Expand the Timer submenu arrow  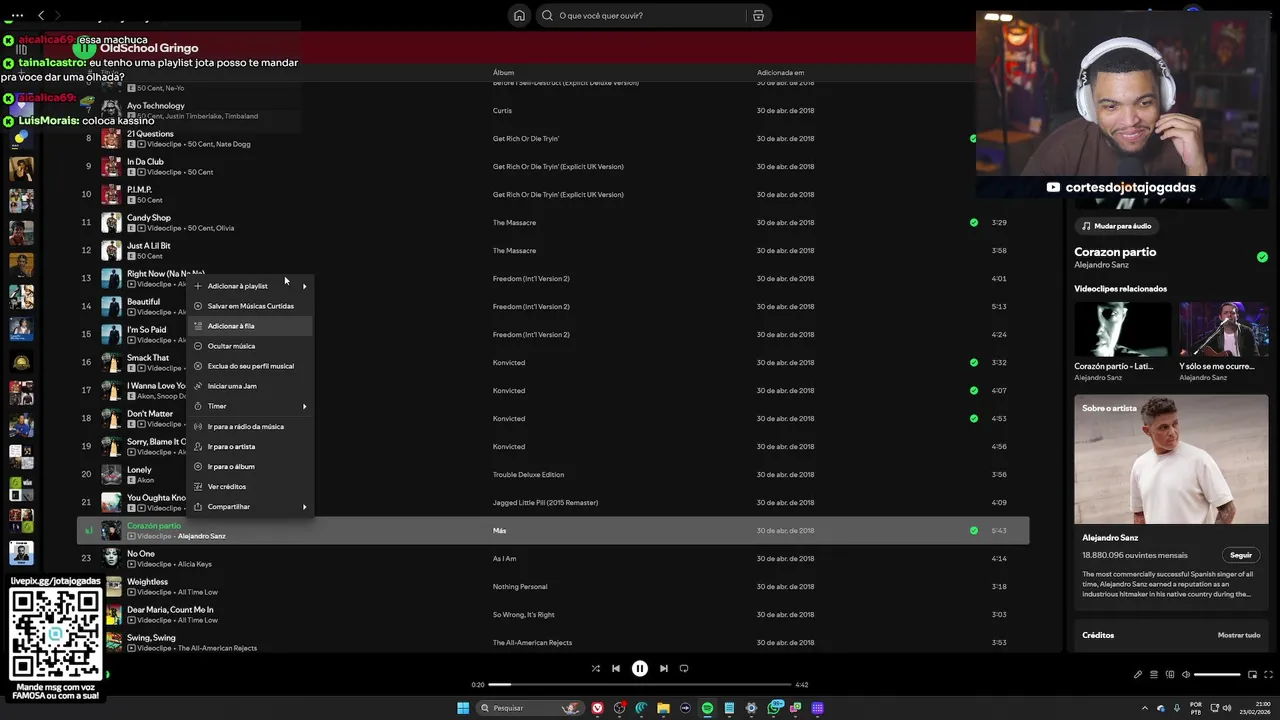[x=304, y=406]
